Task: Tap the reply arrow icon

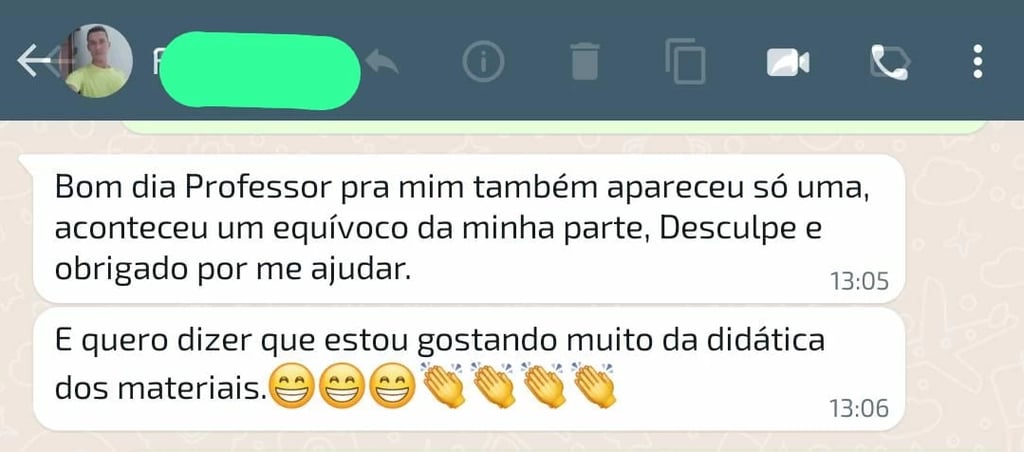Action: click(x=381, y=61)
